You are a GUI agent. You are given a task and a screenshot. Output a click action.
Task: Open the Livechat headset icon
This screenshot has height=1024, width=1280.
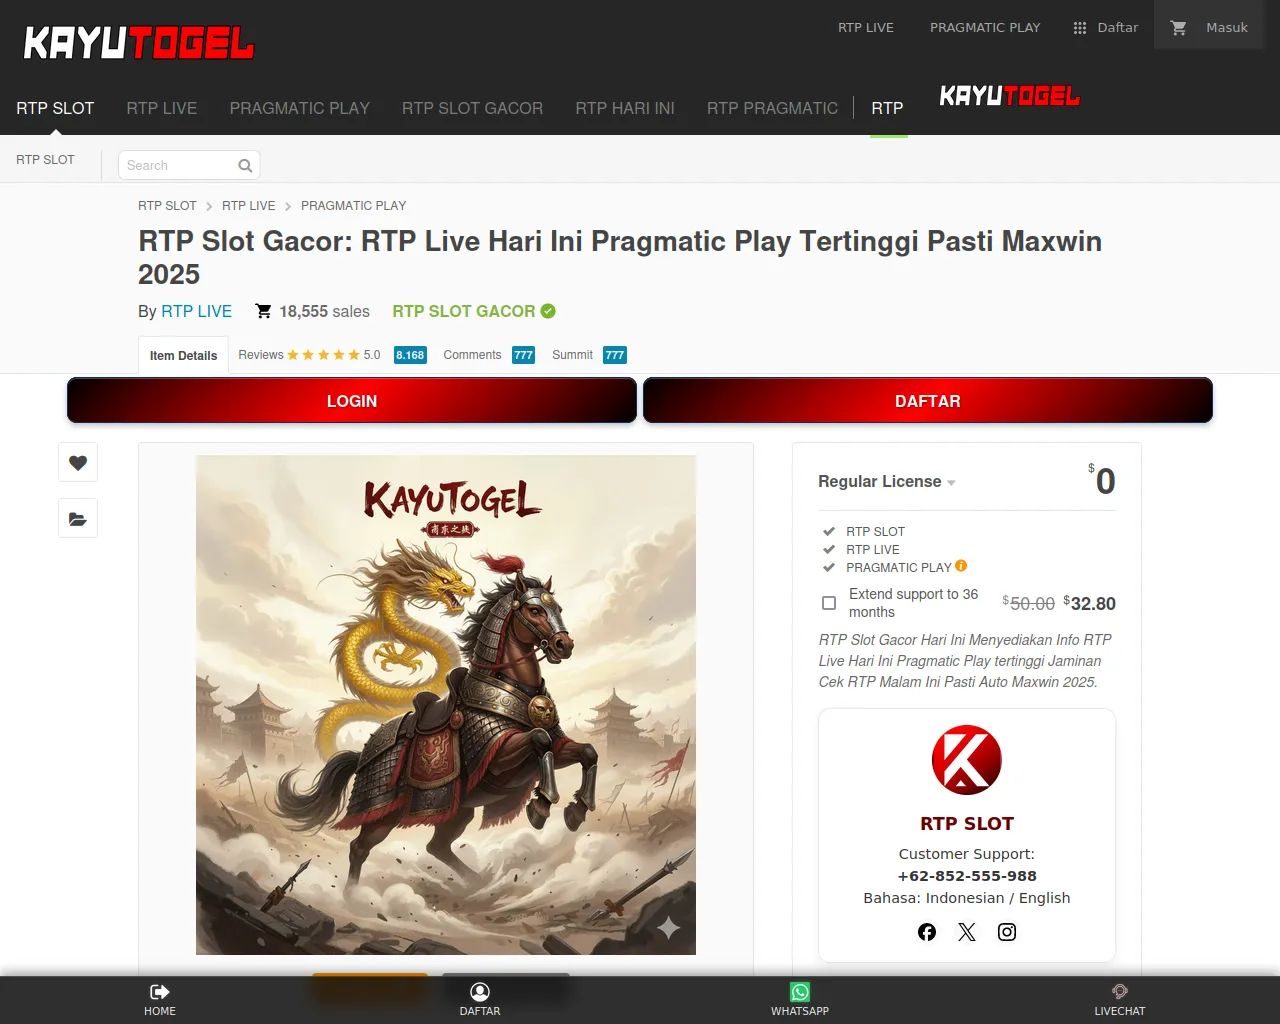point(1120,992)
